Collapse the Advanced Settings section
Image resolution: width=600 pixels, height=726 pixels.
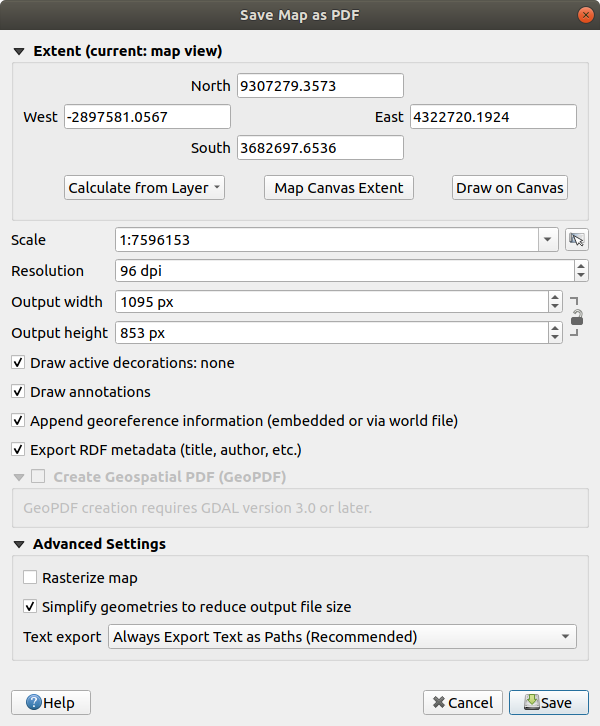[18, 545]
